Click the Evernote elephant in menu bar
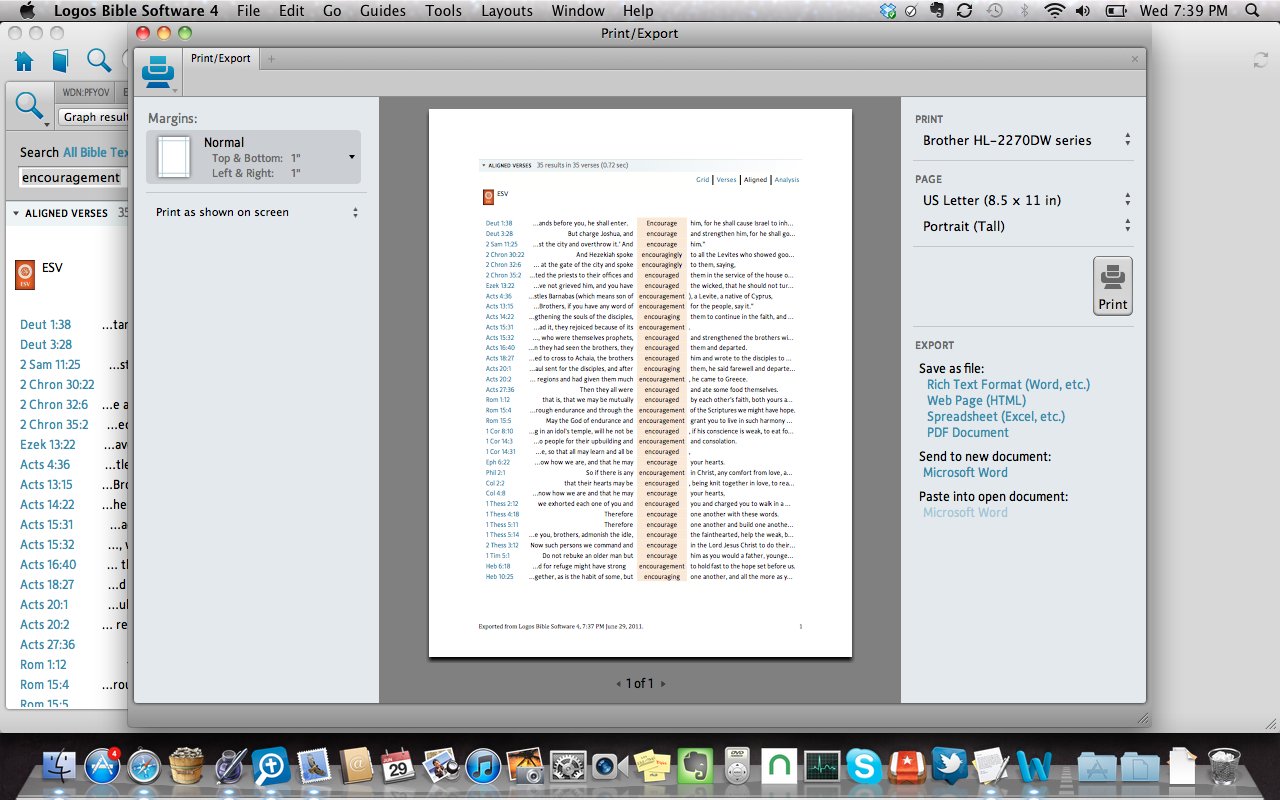This screenshot has width=1280, height=800. click(x=937, y=11)
